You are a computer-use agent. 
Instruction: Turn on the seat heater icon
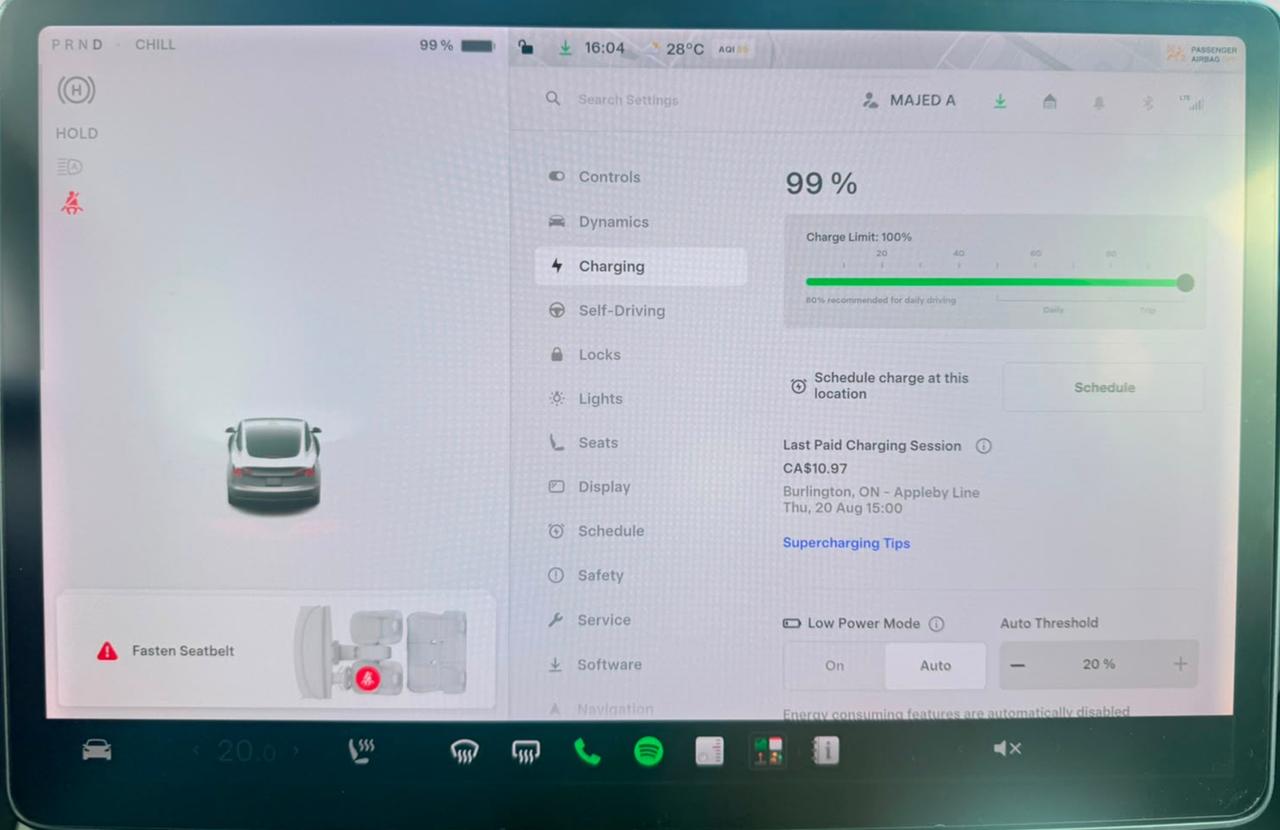[x=362, y=751]
